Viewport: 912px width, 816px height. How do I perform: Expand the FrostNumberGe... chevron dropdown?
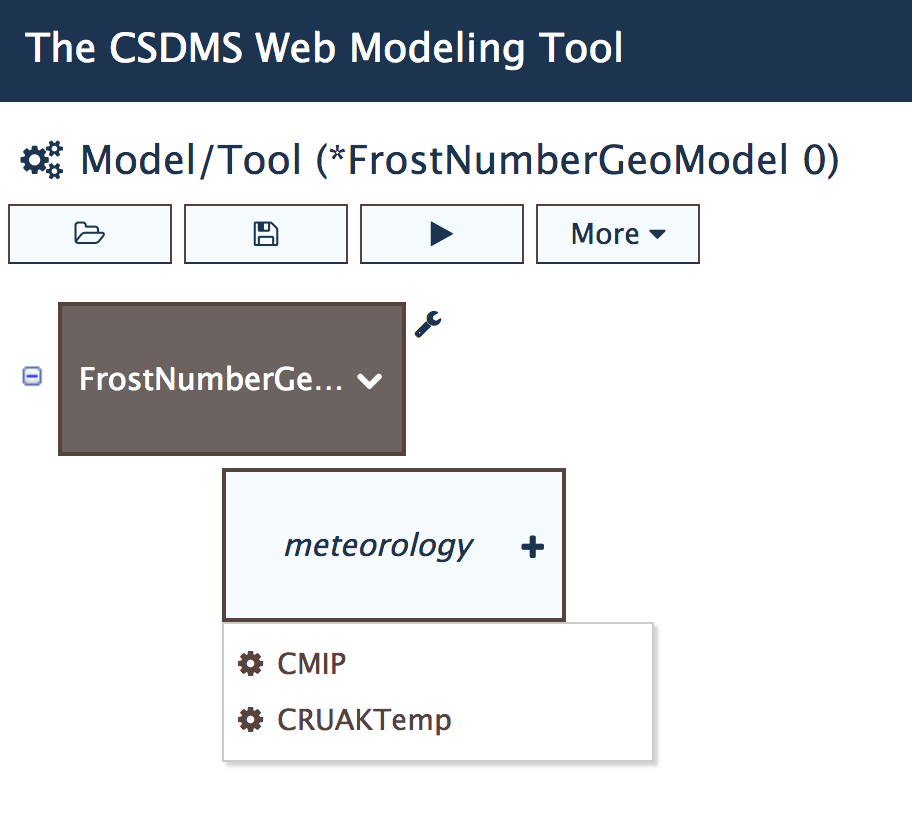(370, 380)
